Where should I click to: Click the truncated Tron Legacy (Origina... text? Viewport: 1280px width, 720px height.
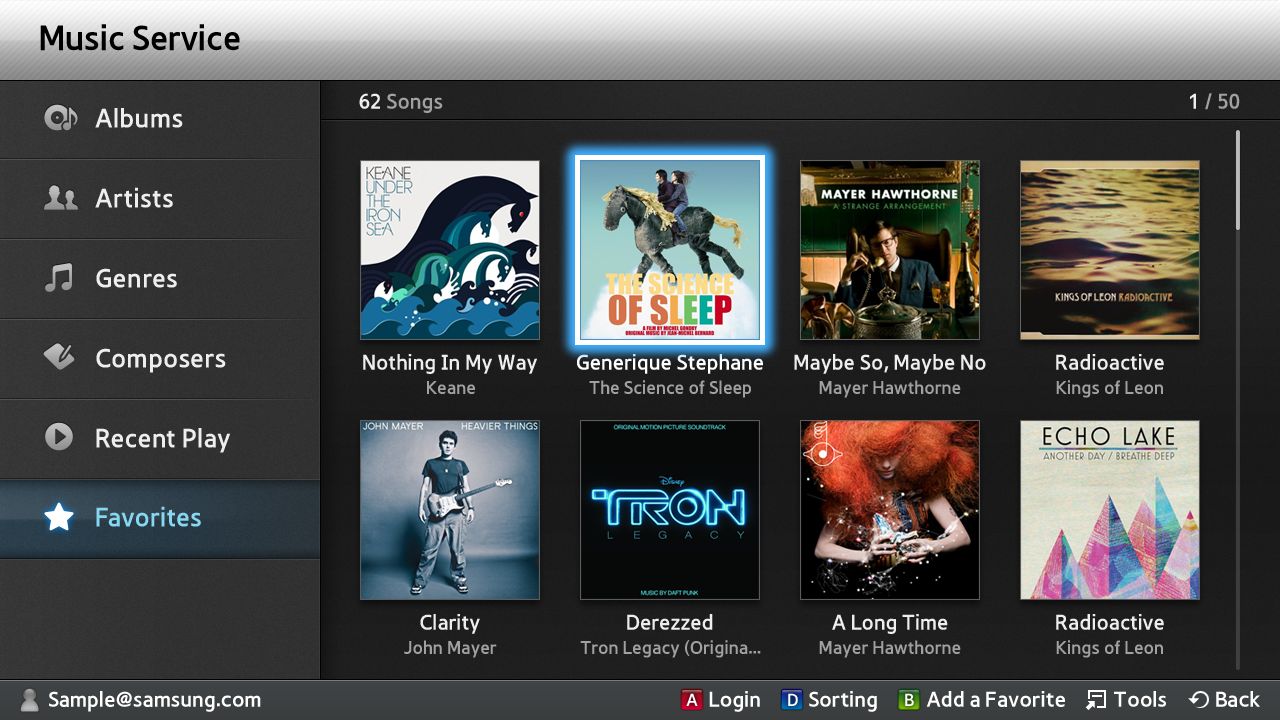click(670, 648)
